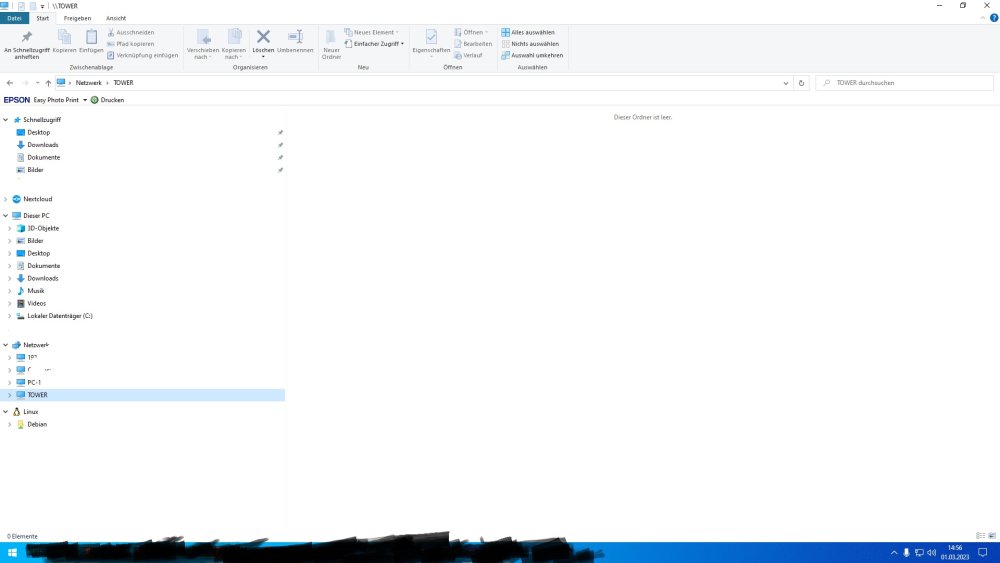Click the Eigenschaften icon

tap(431, 37)
